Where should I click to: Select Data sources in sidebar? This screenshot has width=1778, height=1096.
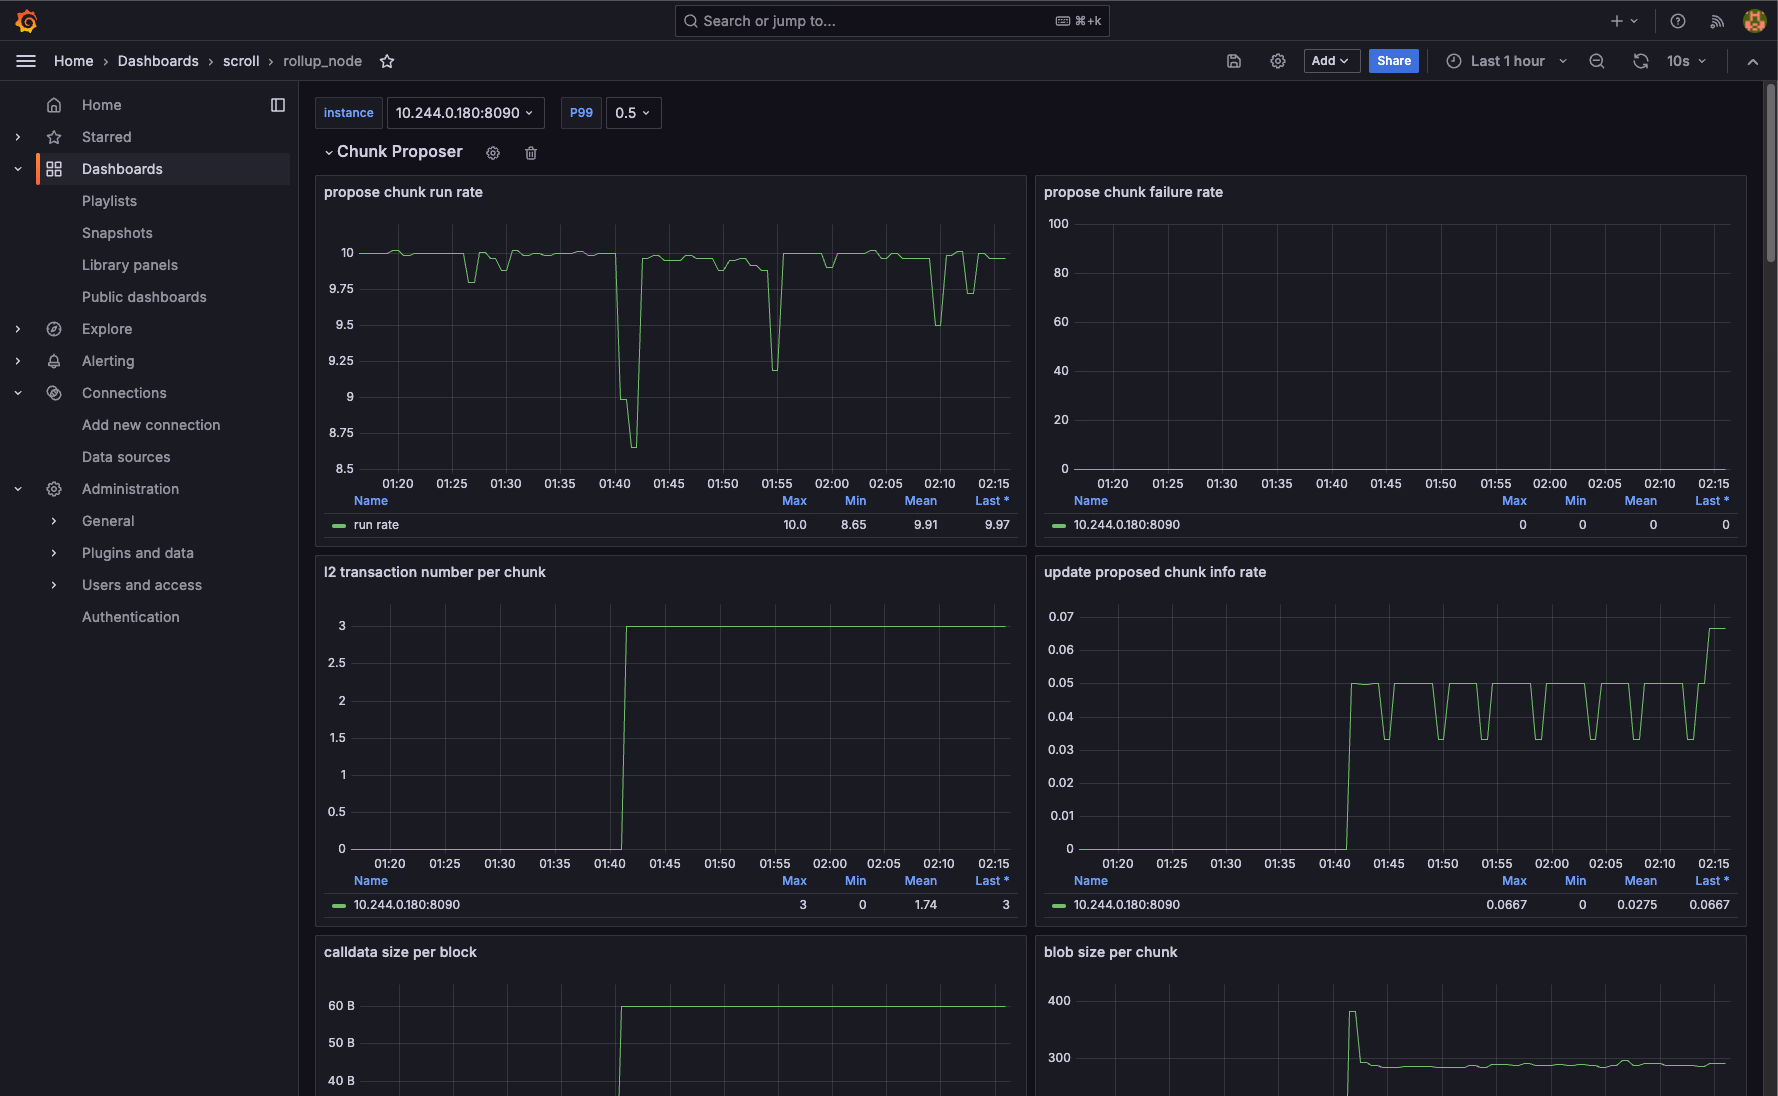126,457
